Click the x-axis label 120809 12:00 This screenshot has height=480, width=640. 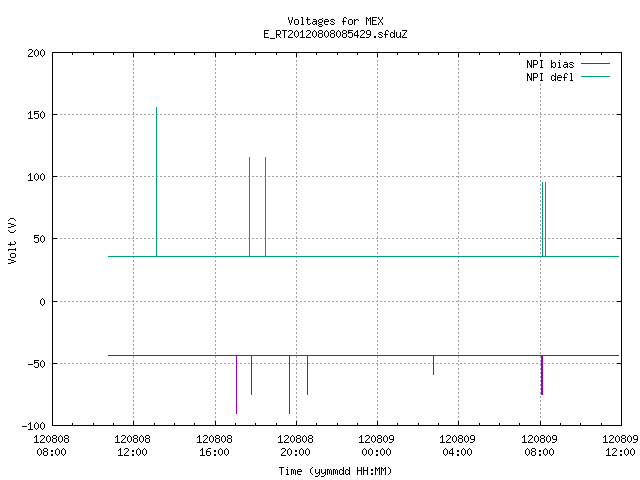point(620,446)
